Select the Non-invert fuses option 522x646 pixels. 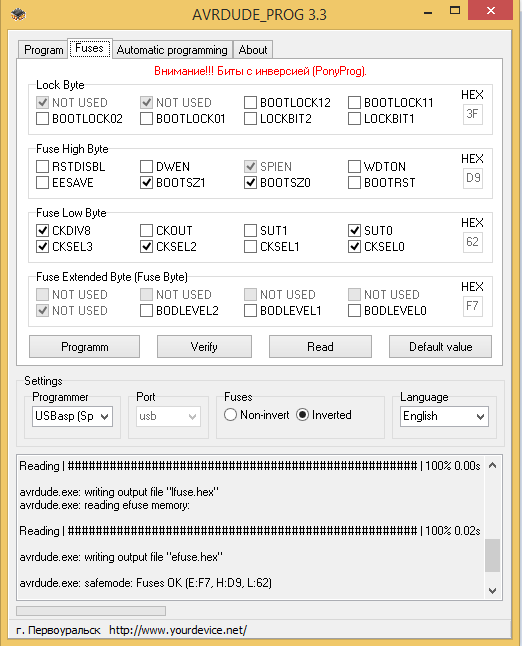[x=257, y=415]
